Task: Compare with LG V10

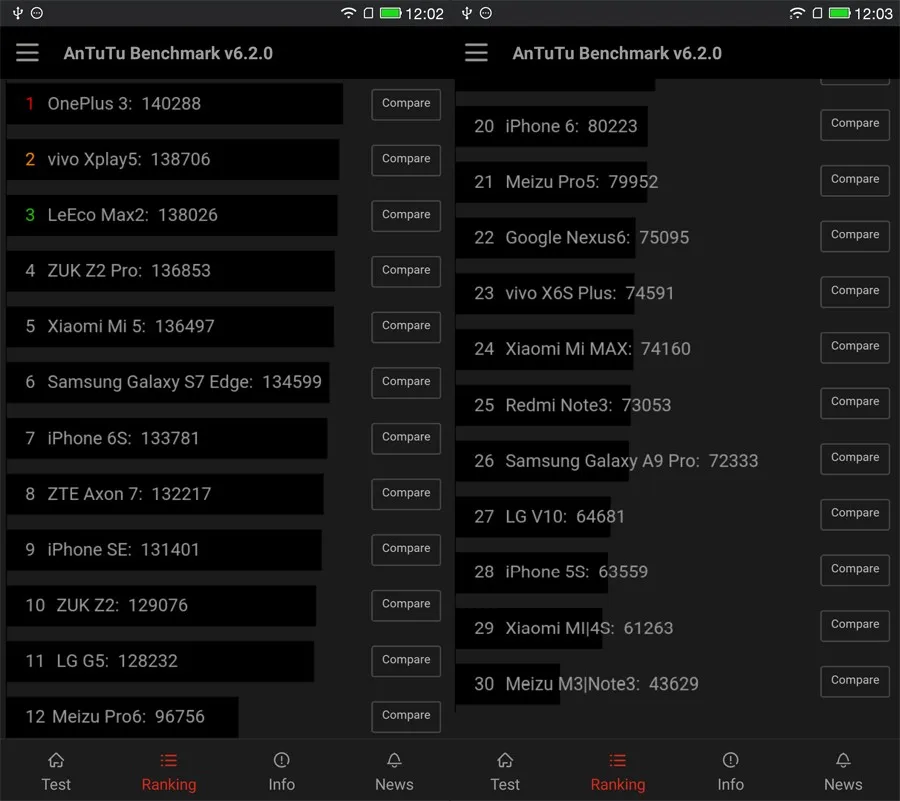Action: point(855,514)
